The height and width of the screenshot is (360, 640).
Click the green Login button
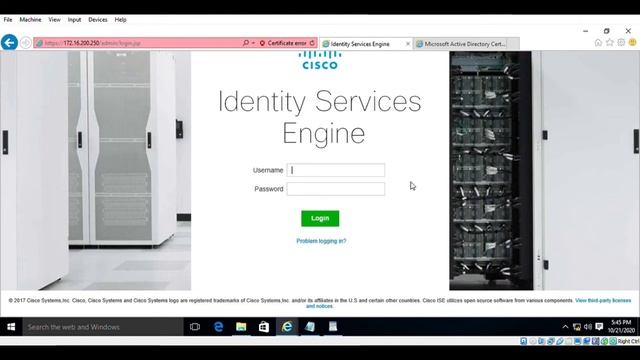pyautogui.click(x=320, y=218)
